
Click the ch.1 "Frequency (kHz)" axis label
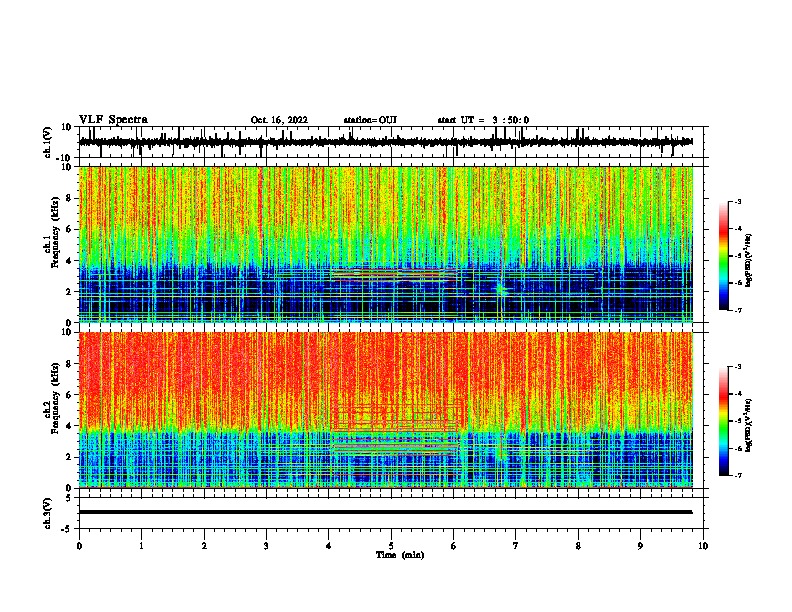coord(55,232)
